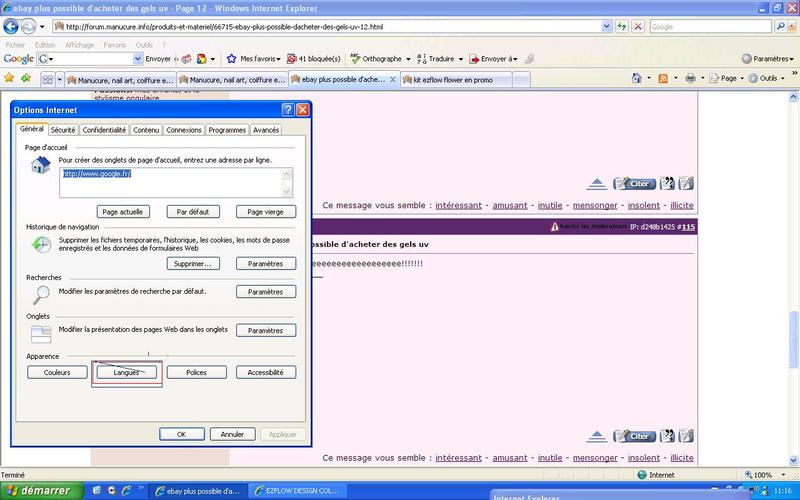Open the Avancés tab in Options Internet

click(x=266, y=130)
